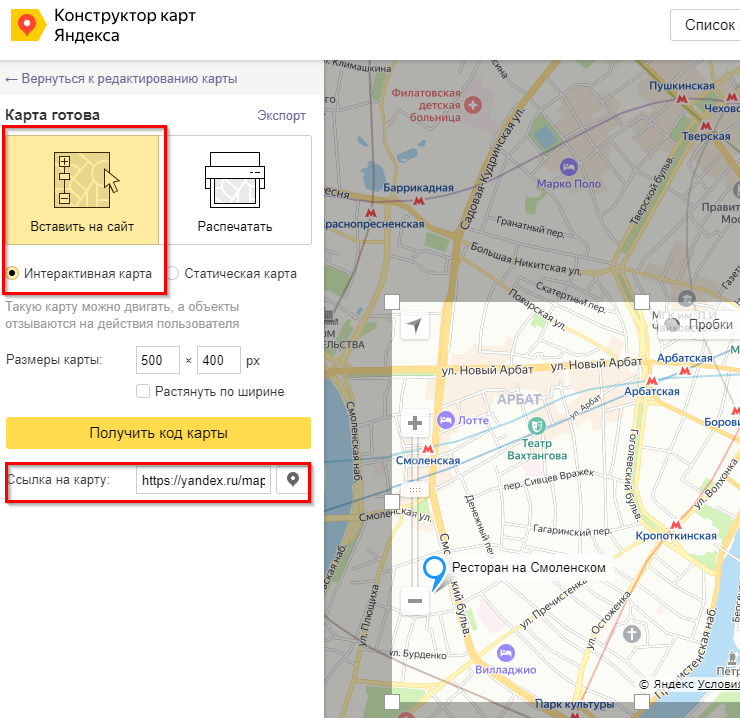Click the Кропоткинская metro station icon
This screenshot has width=740, height=718.
(676, 524)
